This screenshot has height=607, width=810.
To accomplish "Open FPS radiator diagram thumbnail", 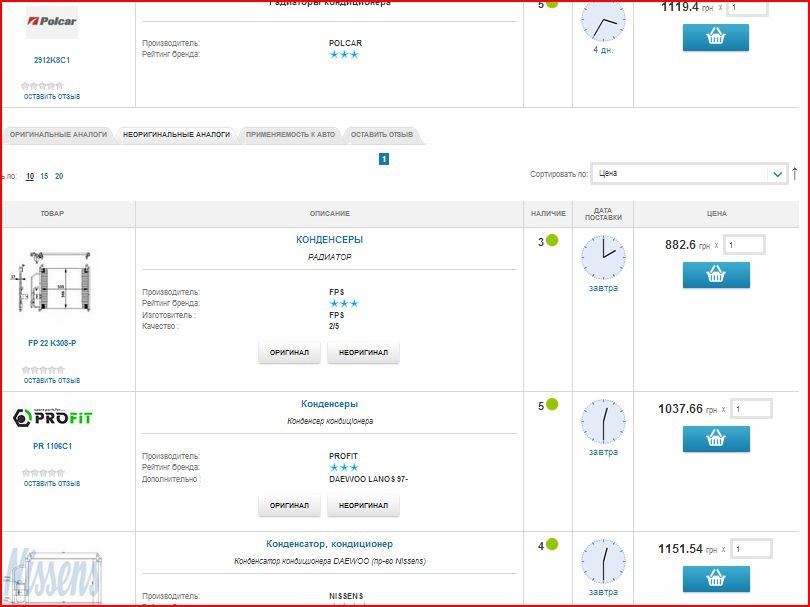I will (x=52, y=282).
